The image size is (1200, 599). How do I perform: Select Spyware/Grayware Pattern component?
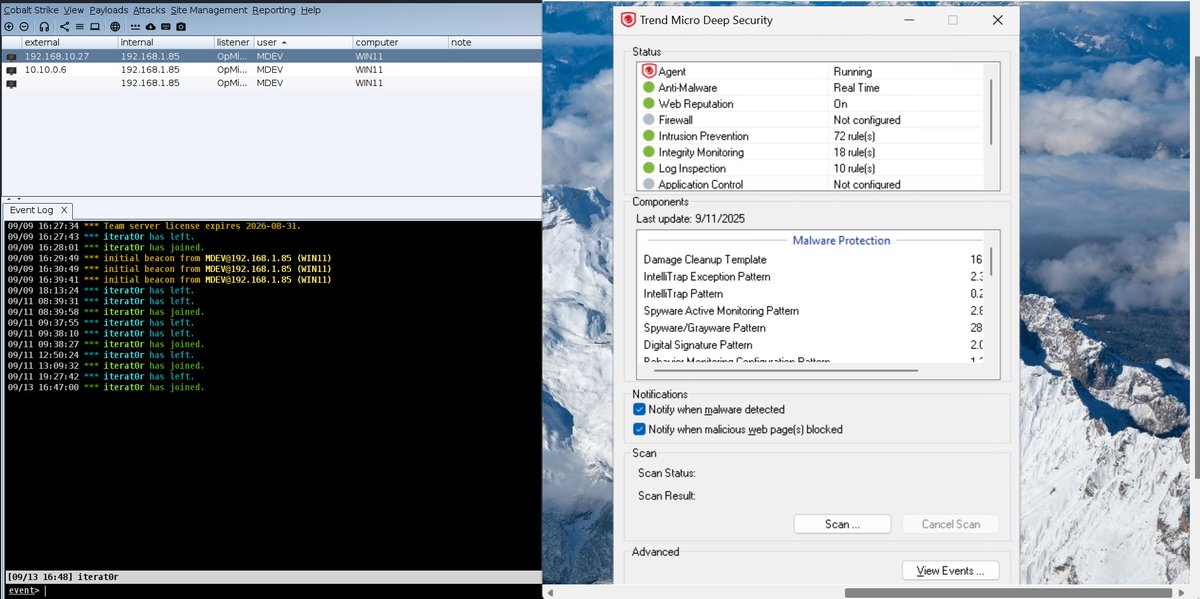tap(704, 328)
